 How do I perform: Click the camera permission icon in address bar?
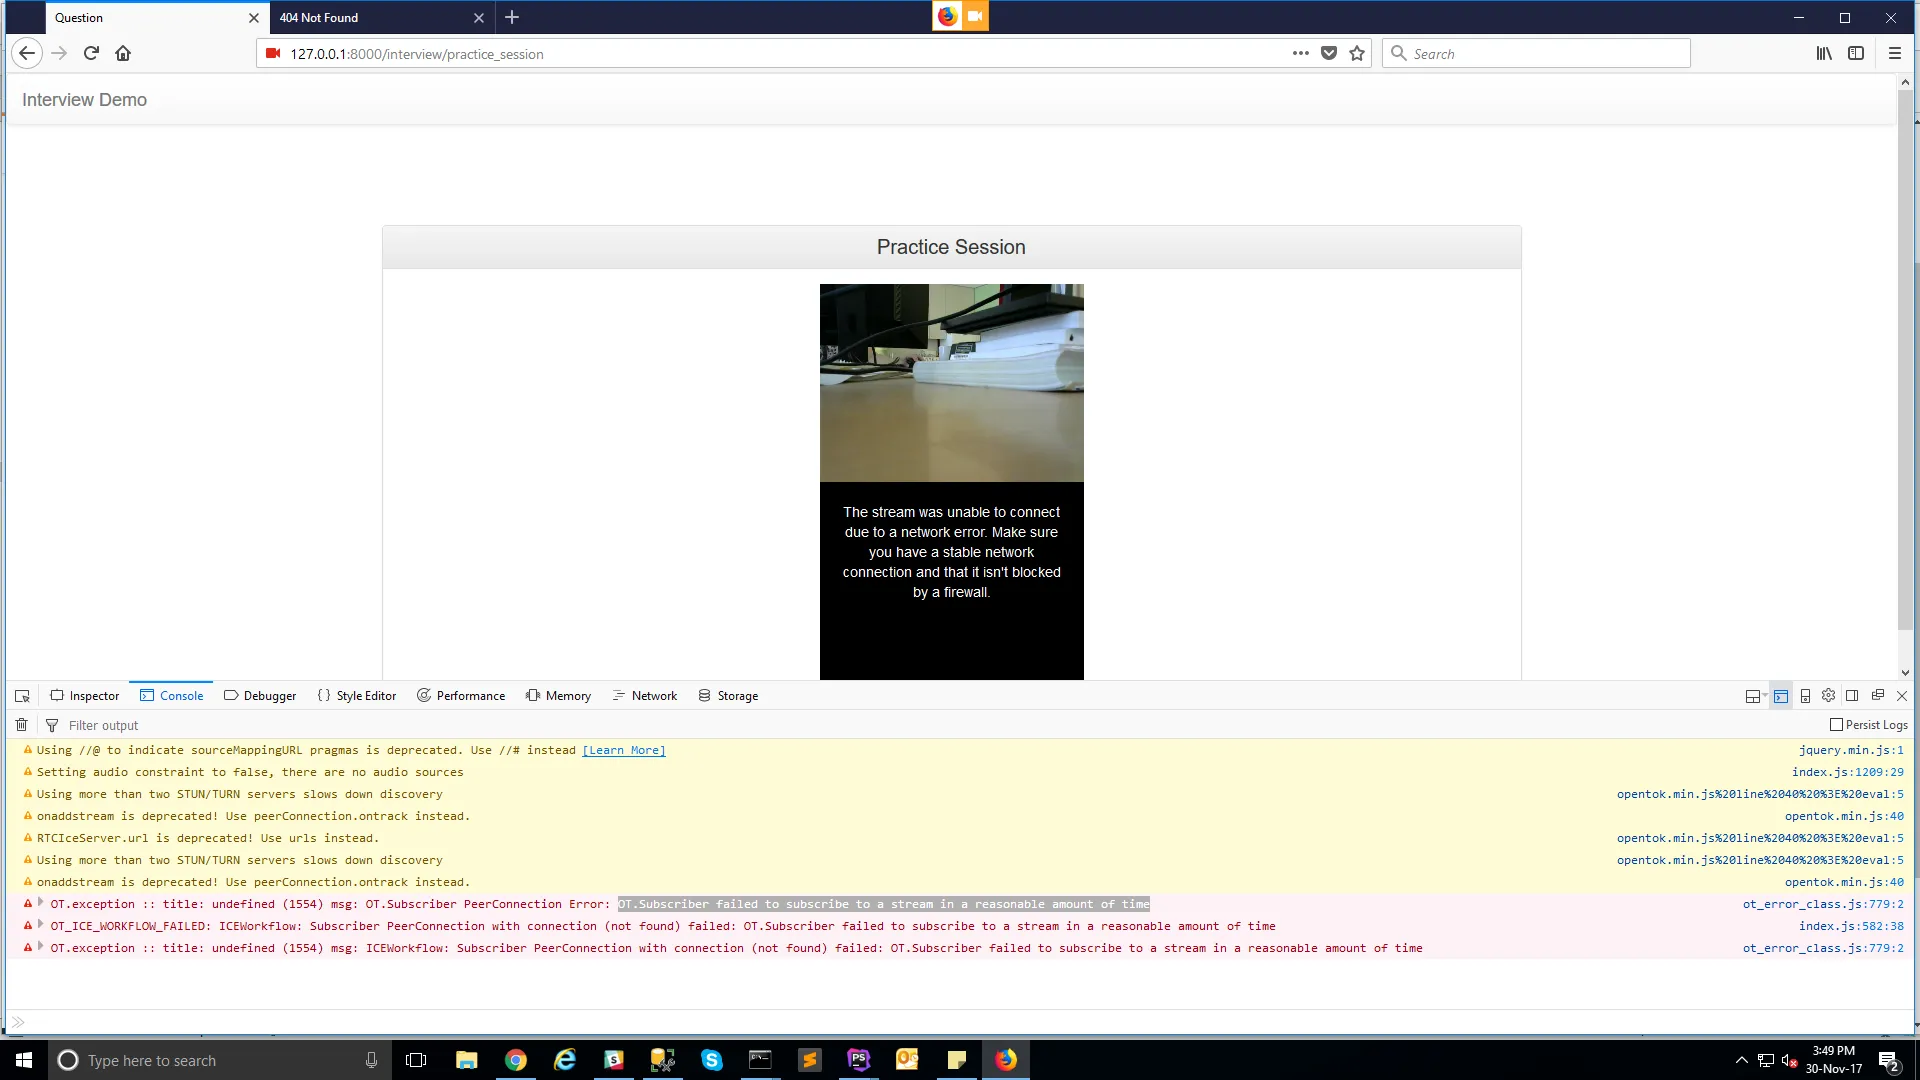(273, 54)
